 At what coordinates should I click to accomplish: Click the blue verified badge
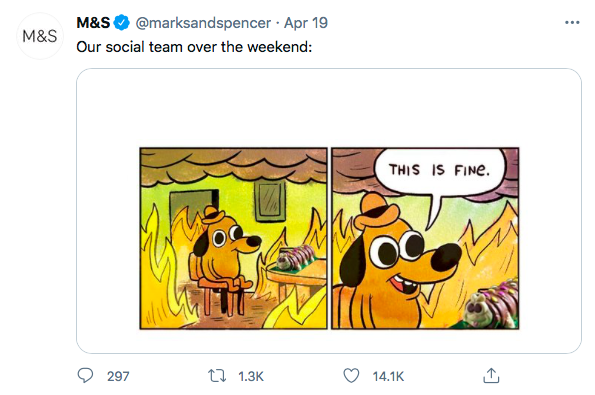121,23
